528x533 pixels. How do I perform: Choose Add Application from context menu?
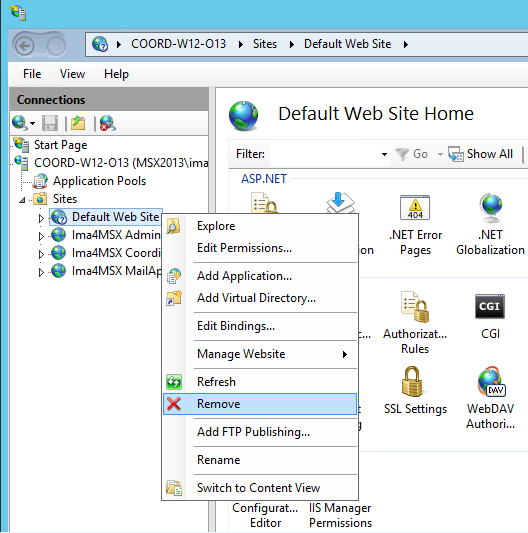[x=260, y=276]
